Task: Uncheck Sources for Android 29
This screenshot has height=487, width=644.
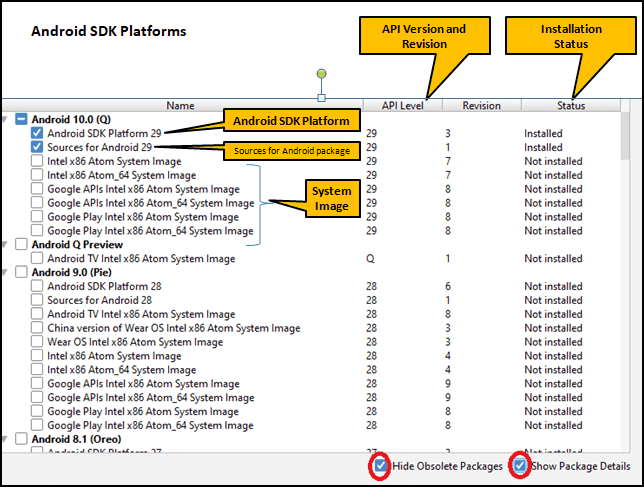Action: (37, 147)
